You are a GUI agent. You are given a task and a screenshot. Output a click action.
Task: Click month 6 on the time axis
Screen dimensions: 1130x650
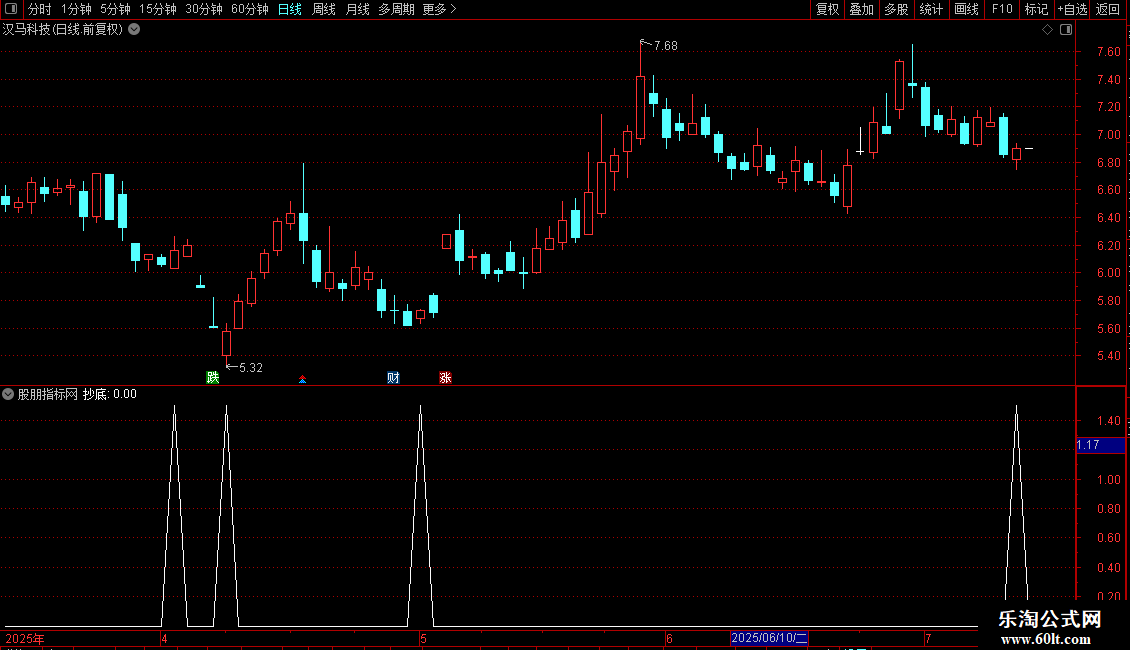pyautogui.click(x=669, y=638)
